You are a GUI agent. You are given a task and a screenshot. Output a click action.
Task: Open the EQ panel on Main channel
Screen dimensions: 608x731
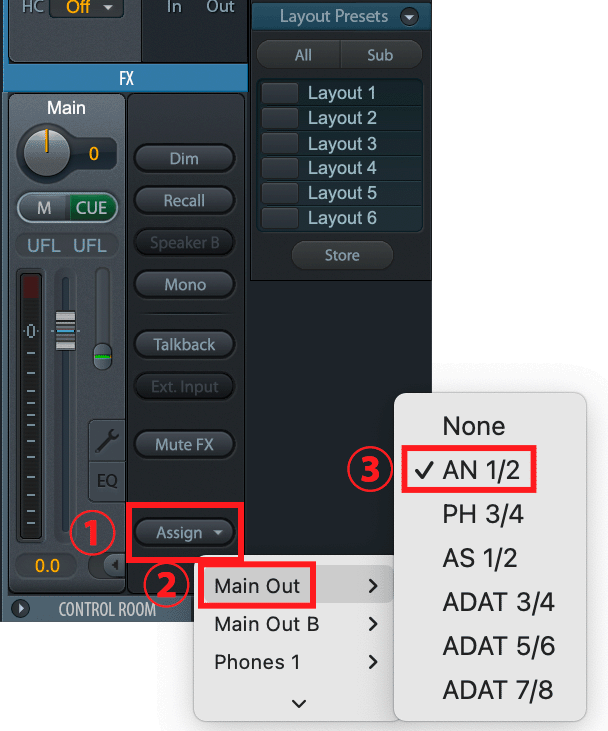coord(106,481)
